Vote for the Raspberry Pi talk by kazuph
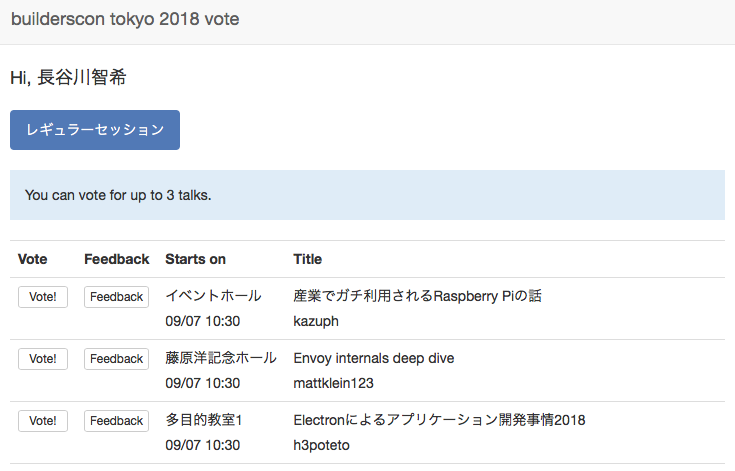735x471 pixels. tap(43, 297)
